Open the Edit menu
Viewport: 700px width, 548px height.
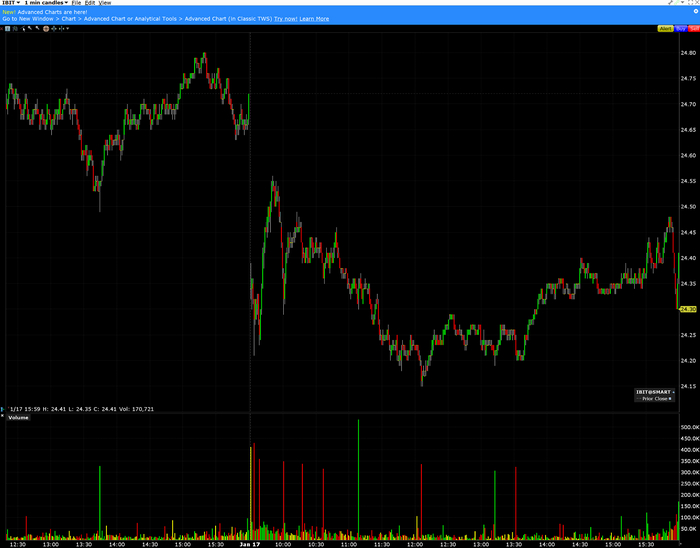(x=90, y=2)
